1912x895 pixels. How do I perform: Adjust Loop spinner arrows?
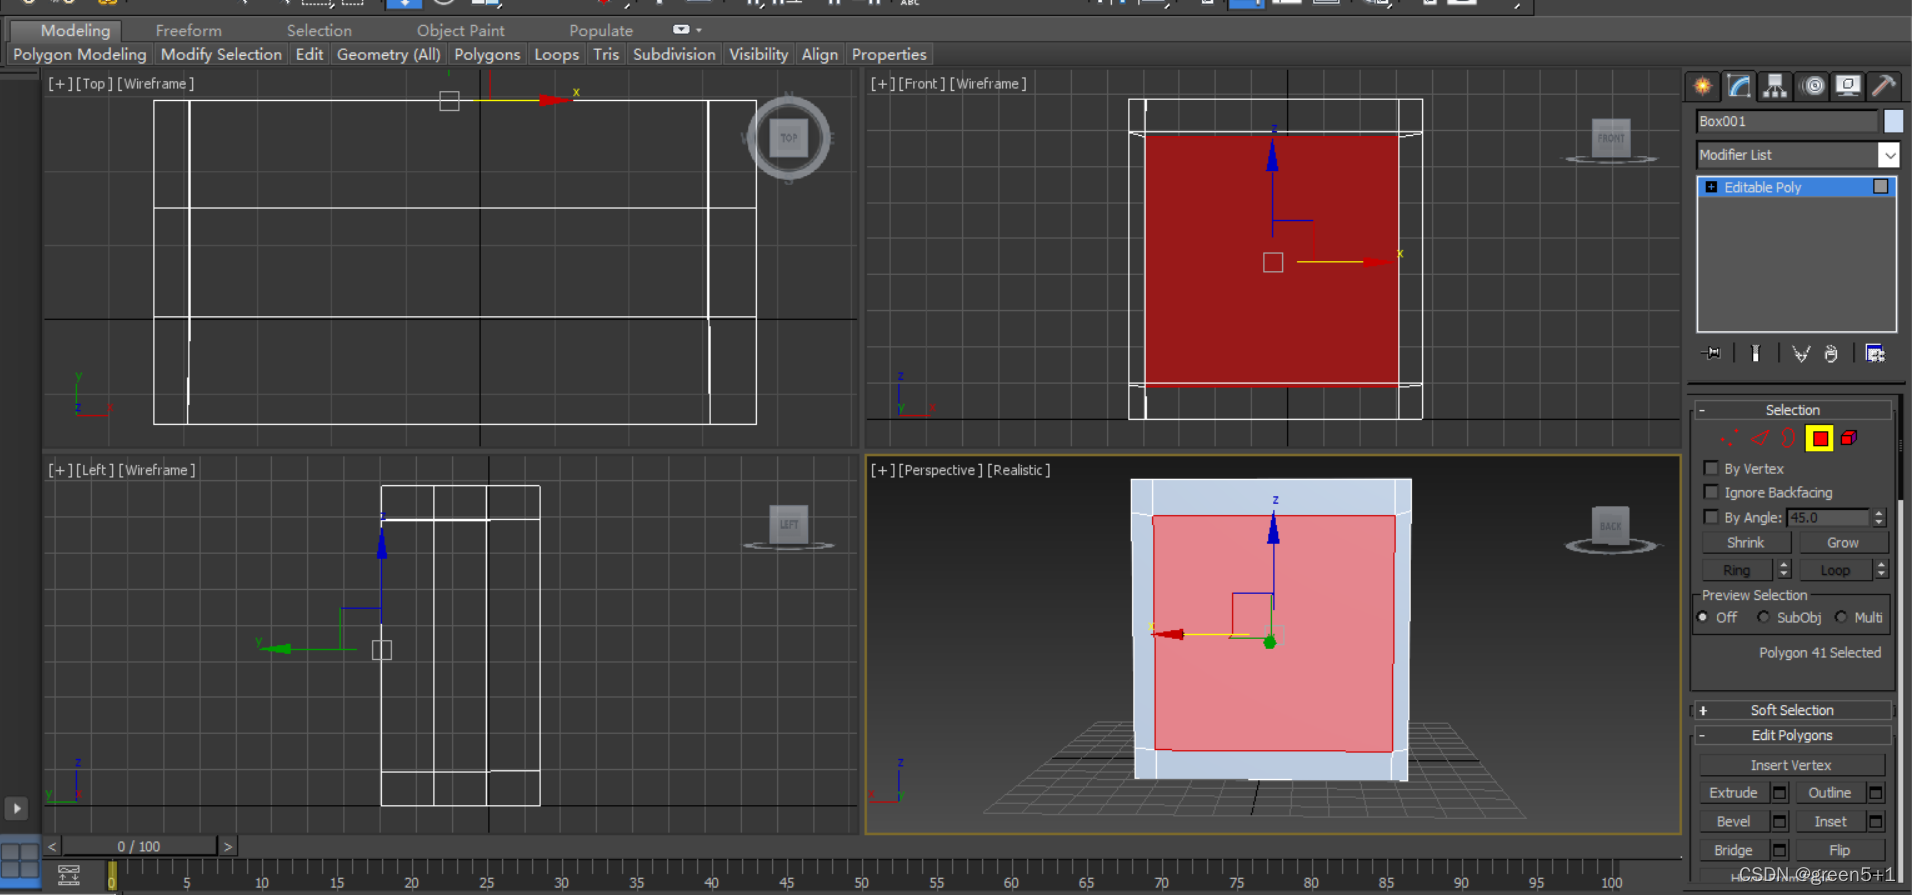click(1881, 569)
